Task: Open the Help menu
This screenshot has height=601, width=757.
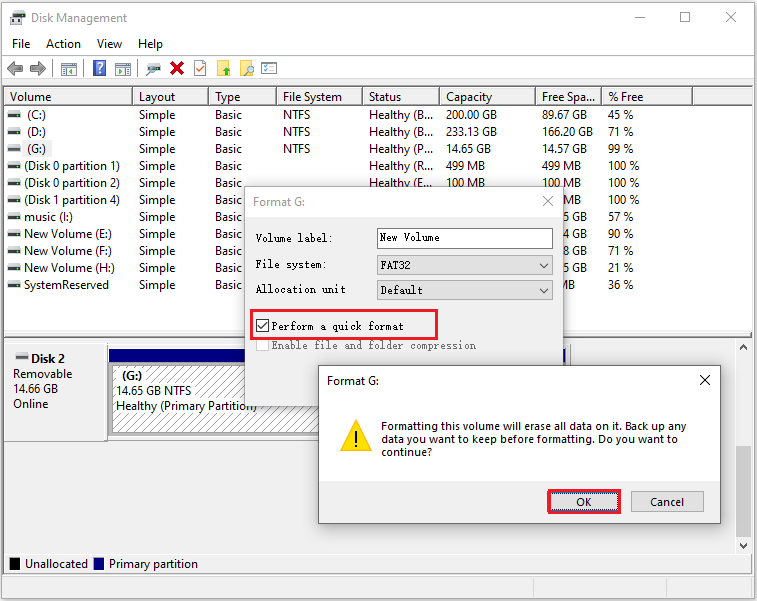Action: pyautogui.click(x=150, y=44)
